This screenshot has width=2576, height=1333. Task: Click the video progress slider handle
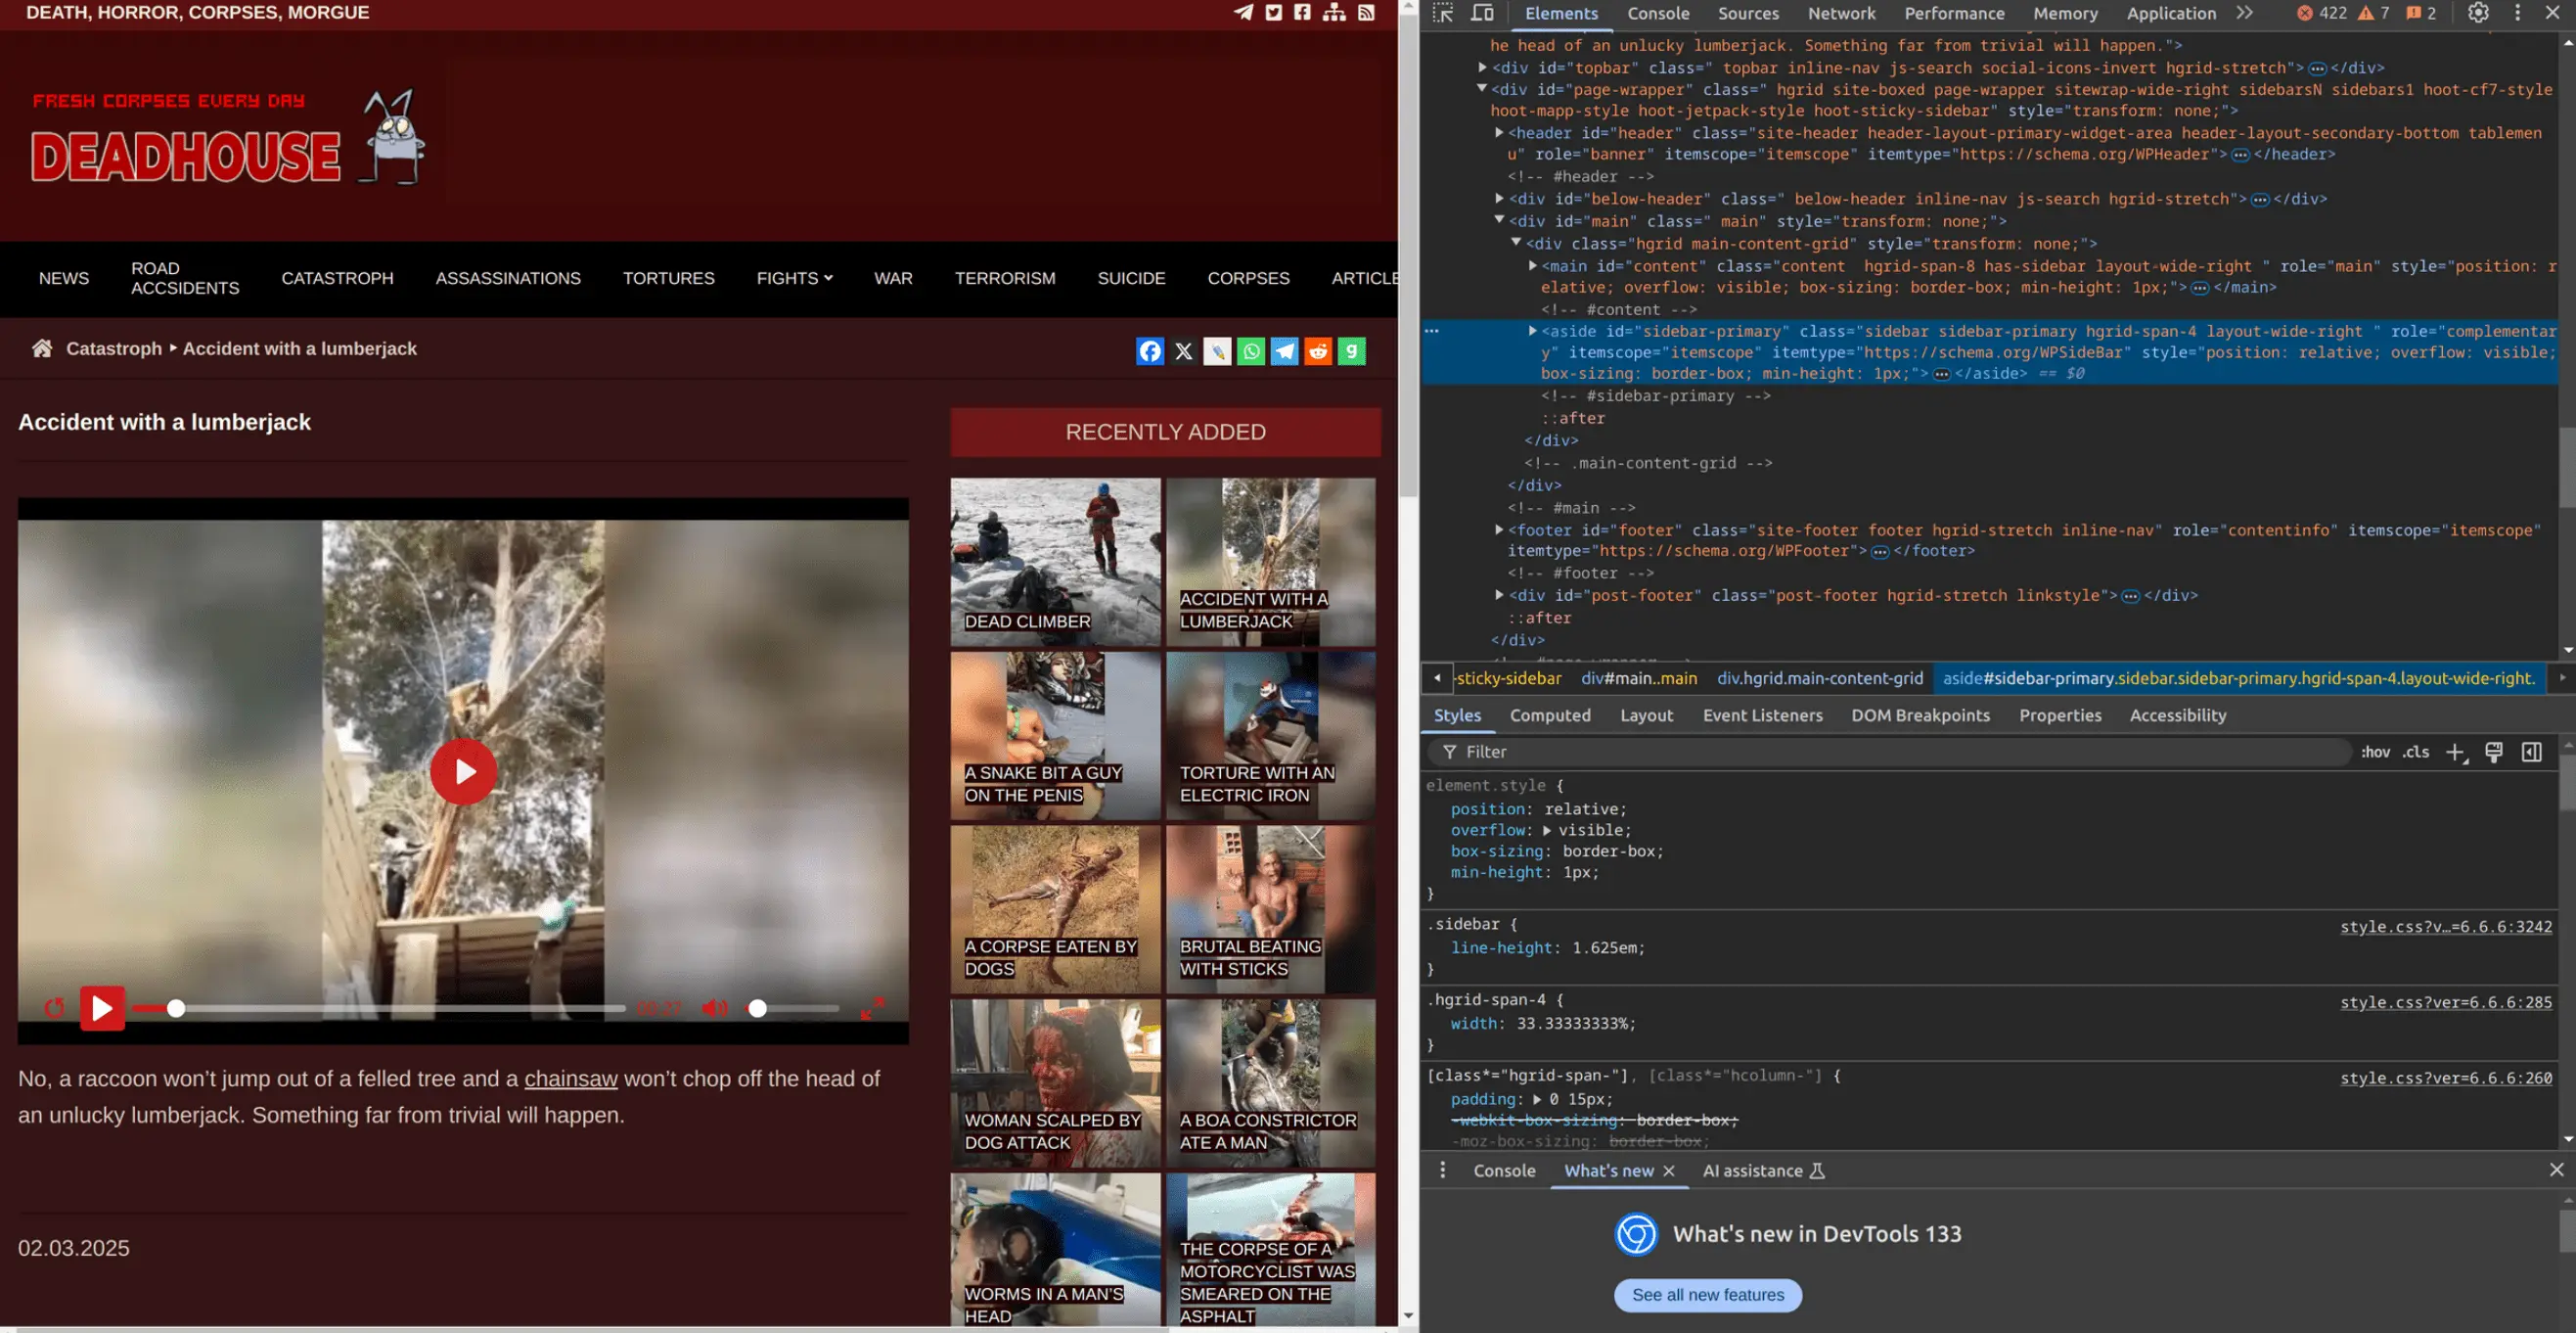point(176,1008)
